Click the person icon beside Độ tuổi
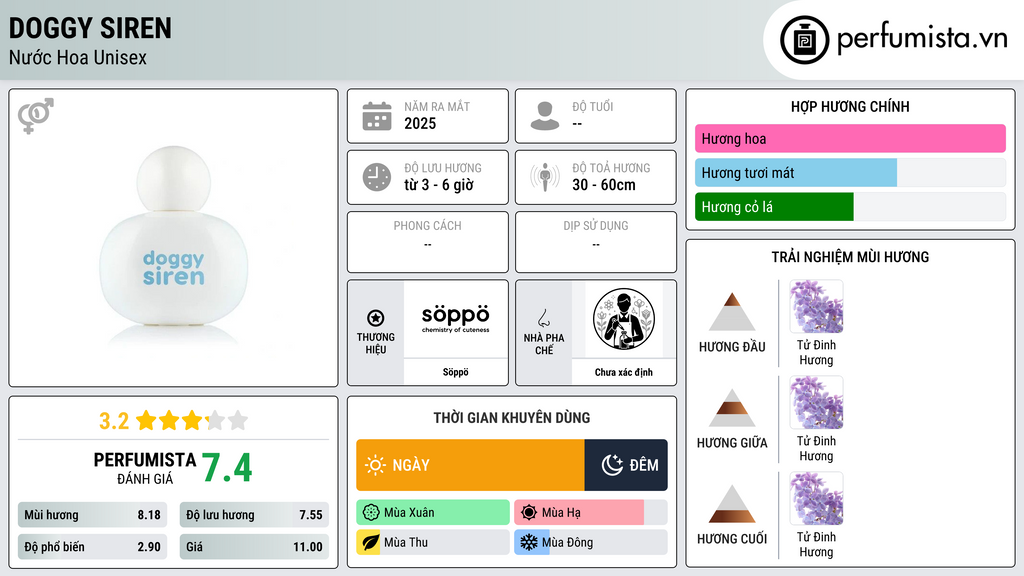 [x=545, y=116]
